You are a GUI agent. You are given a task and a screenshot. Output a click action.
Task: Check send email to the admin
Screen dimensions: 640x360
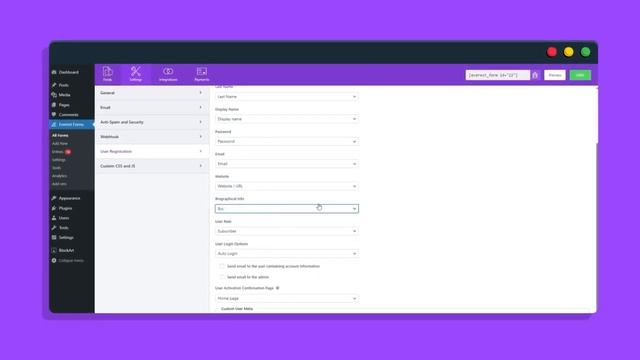tap(222, 277)
